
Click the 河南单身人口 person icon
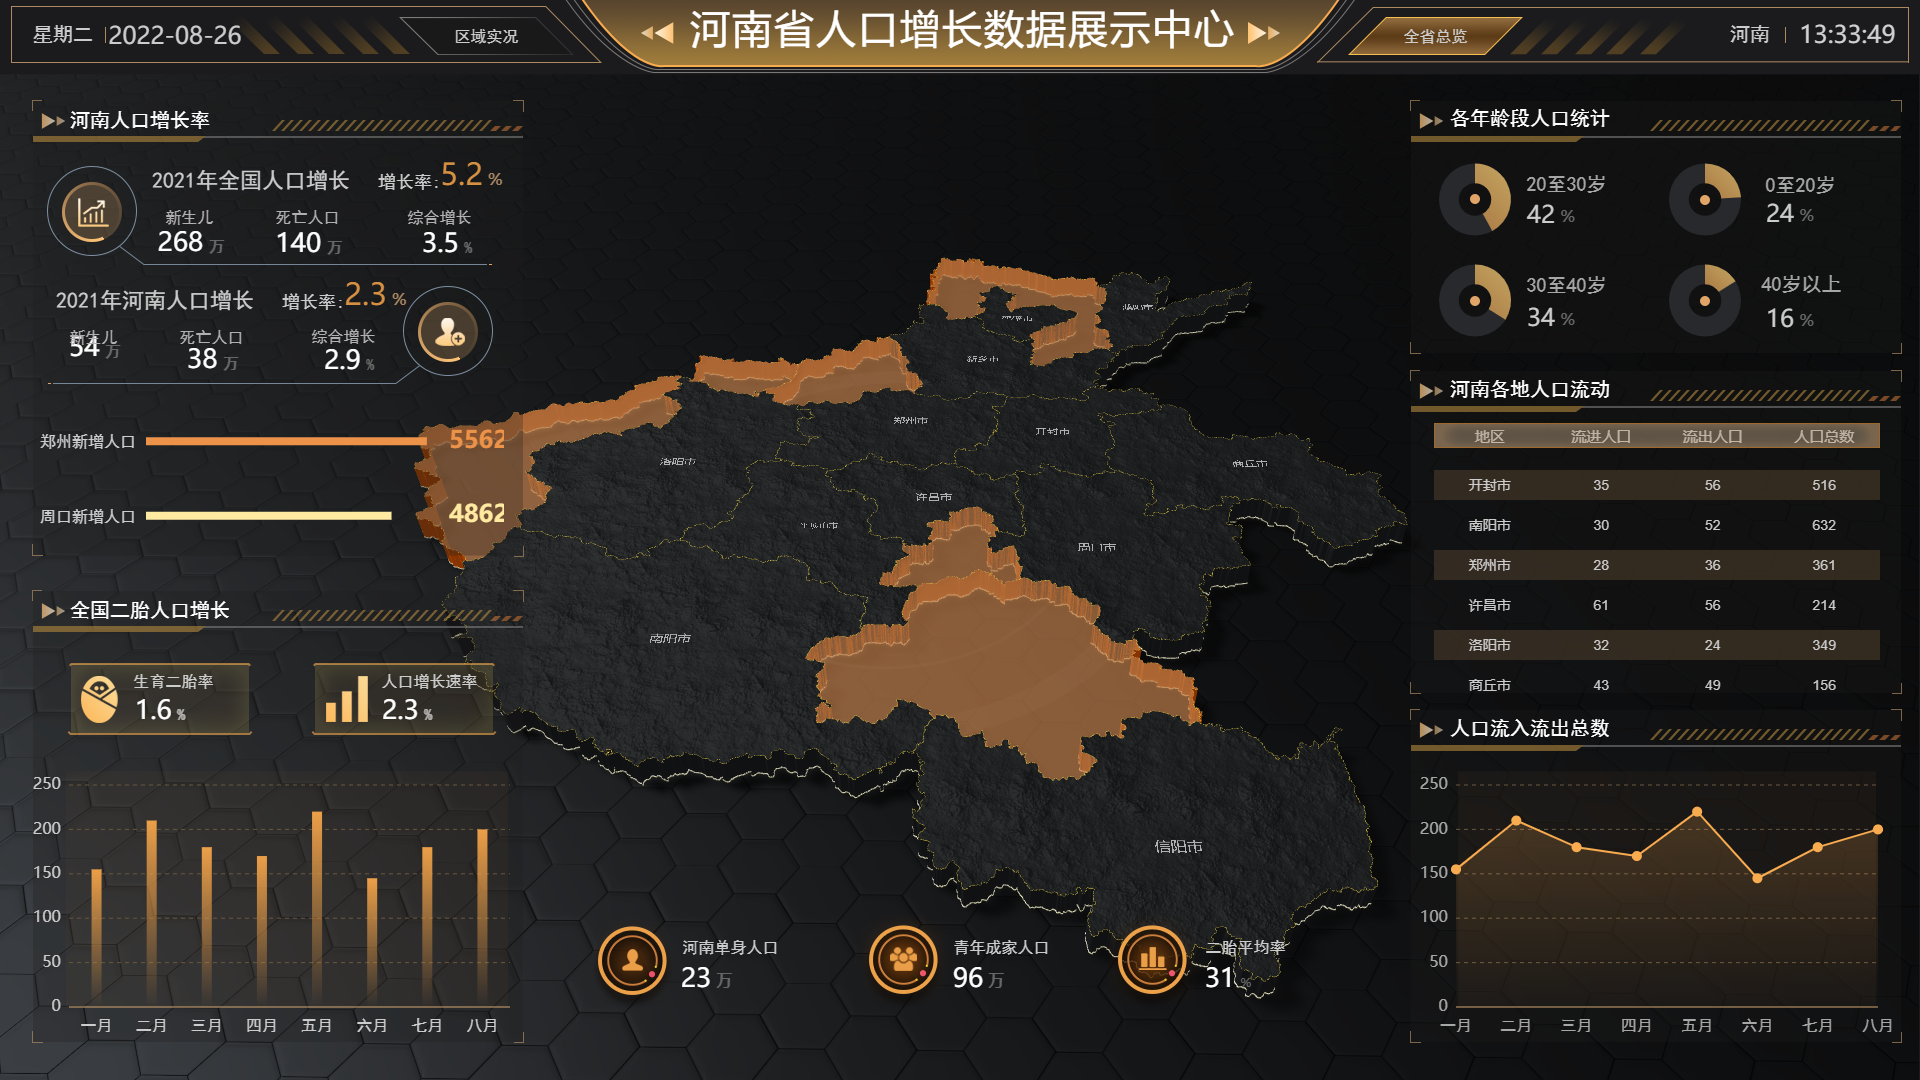632,961
